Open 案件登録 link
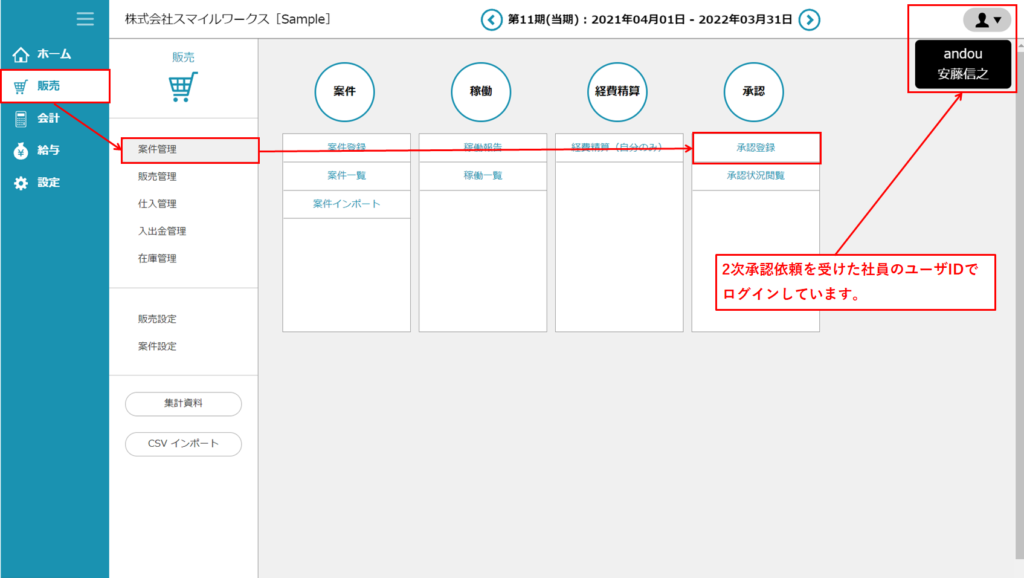This screenshot has width=1024, height=578. pos(347,148)
